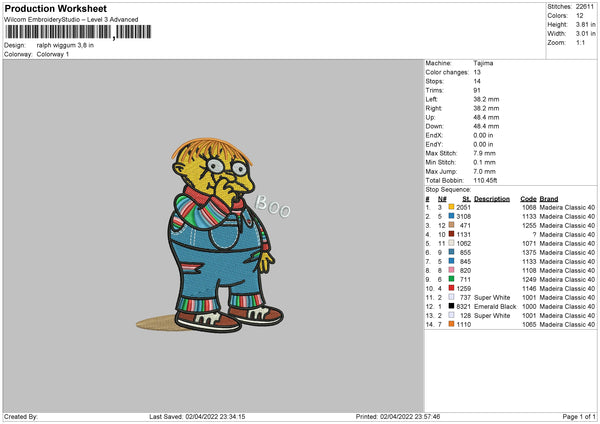Select the Total Bobbin value 110.45ft
The height and width of the screenshot is (424, 600).
pos(485,180)
